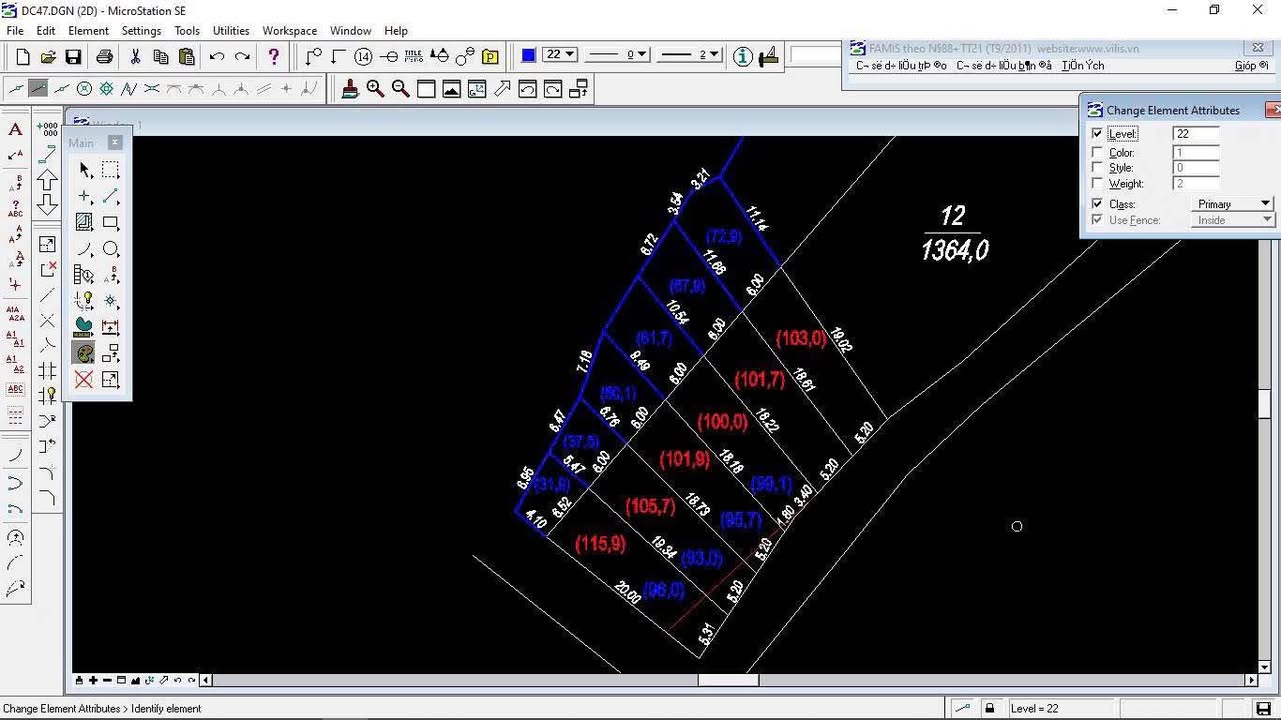Screen dimensions: 1281x720
Task: Click the blue active color swatch
Action: (x=528, y=55)
